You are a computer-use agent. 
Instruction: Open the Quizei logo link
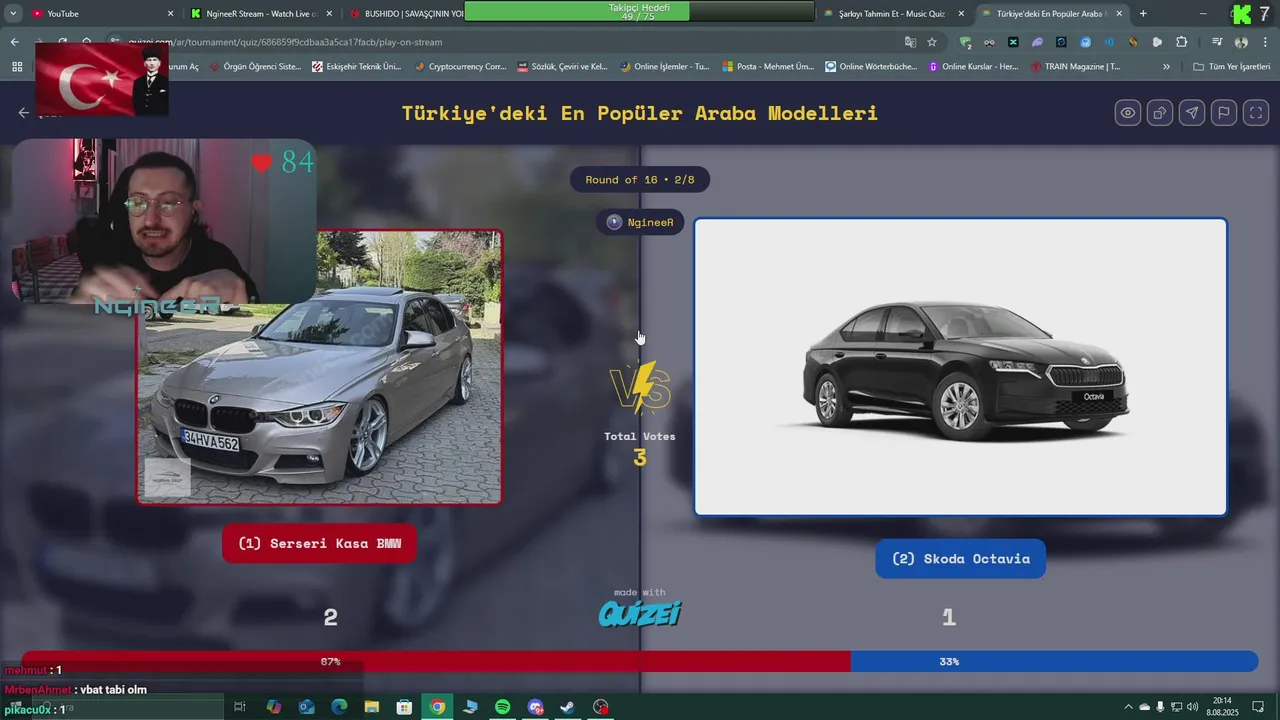(640, 613)
